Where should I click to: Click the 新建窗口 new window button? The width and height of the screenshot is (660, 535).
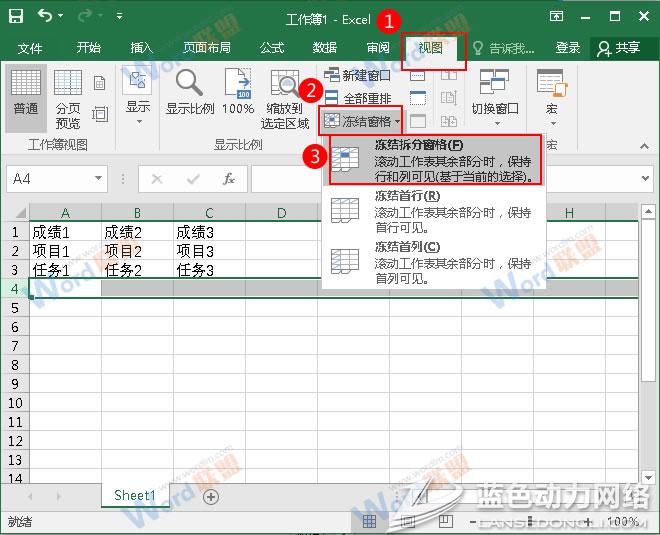coord(358,75)
